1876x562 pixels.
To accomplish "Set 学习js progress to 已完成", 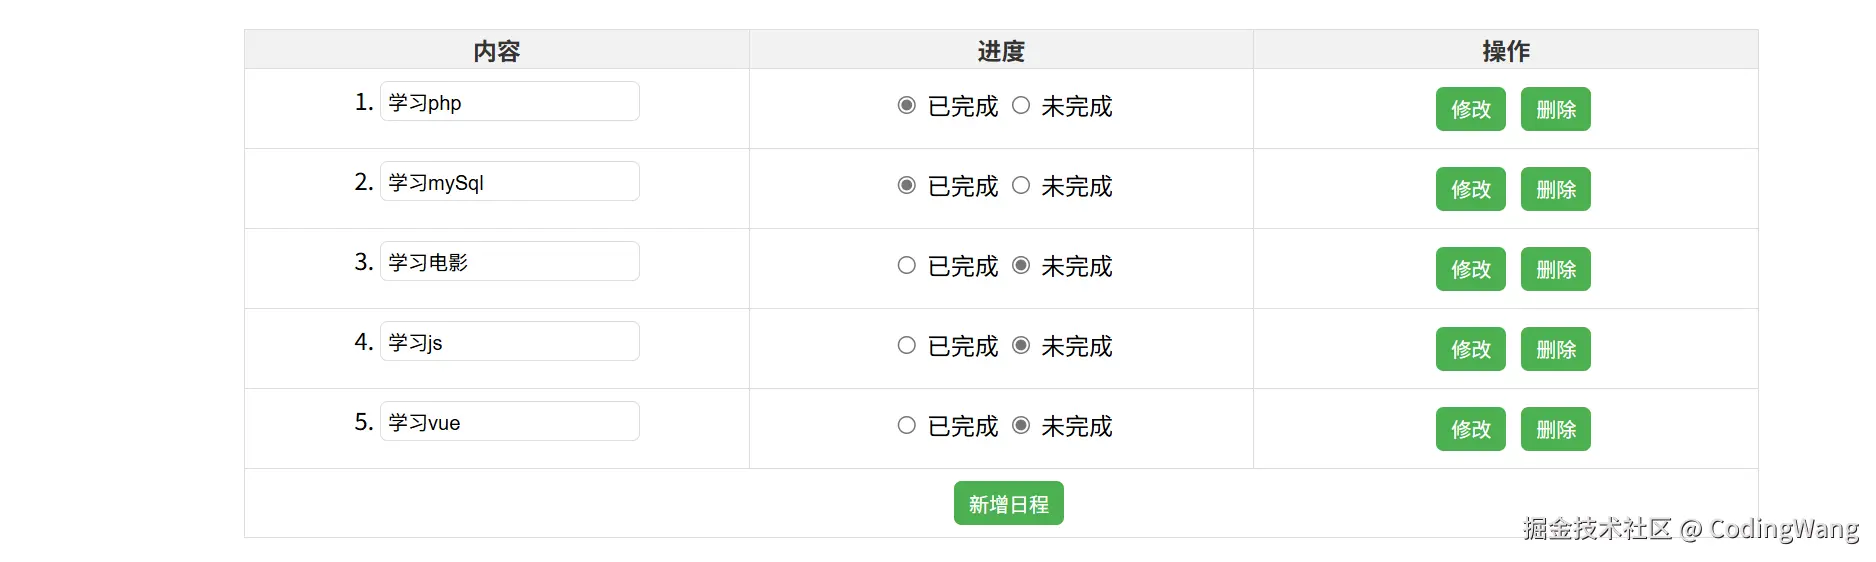I will (x=907, y=345).
